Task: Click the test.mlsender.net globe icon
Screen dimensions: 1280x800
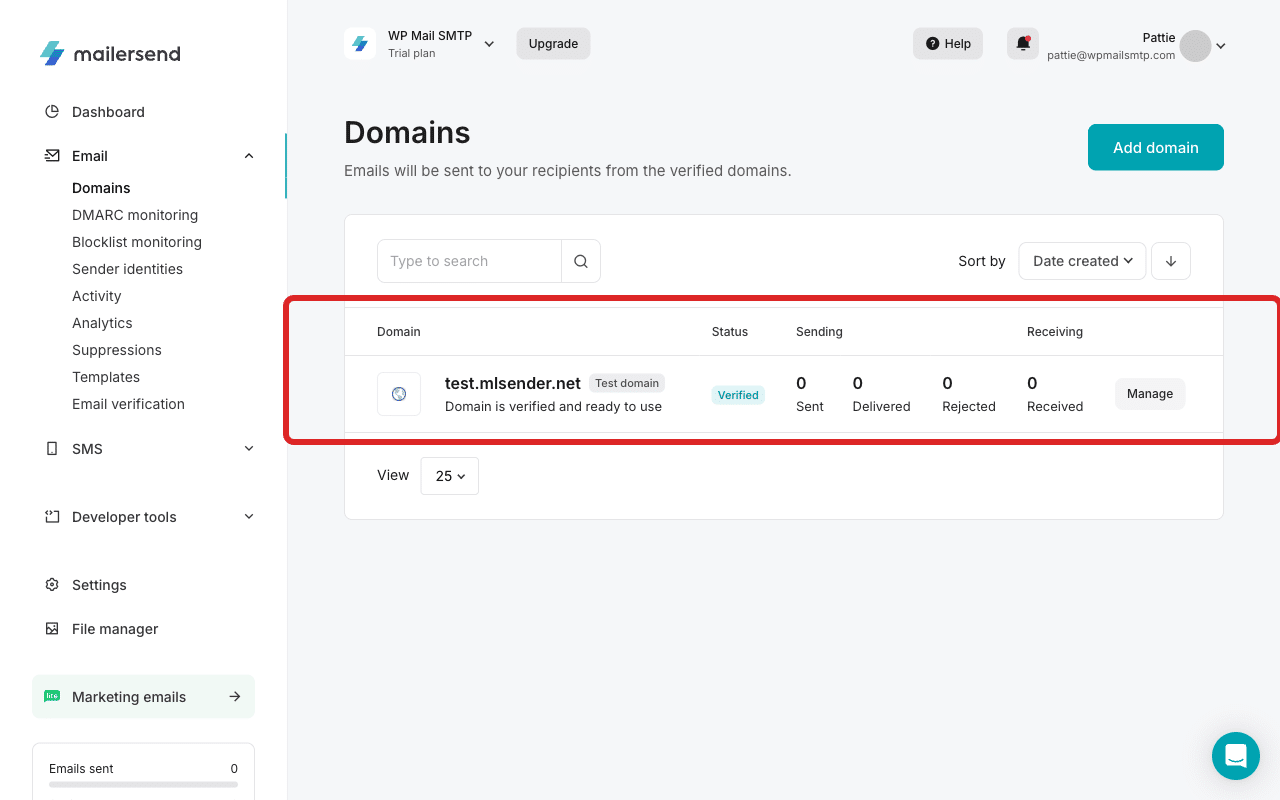Action: click(x=399, y=394)
